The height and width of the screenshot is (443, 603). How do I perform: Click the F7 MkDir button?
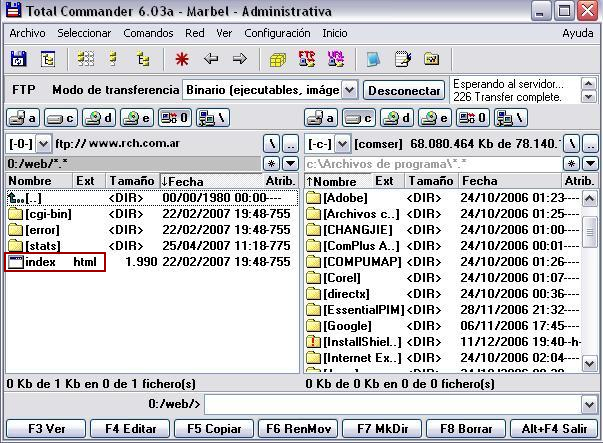[382, 428]
